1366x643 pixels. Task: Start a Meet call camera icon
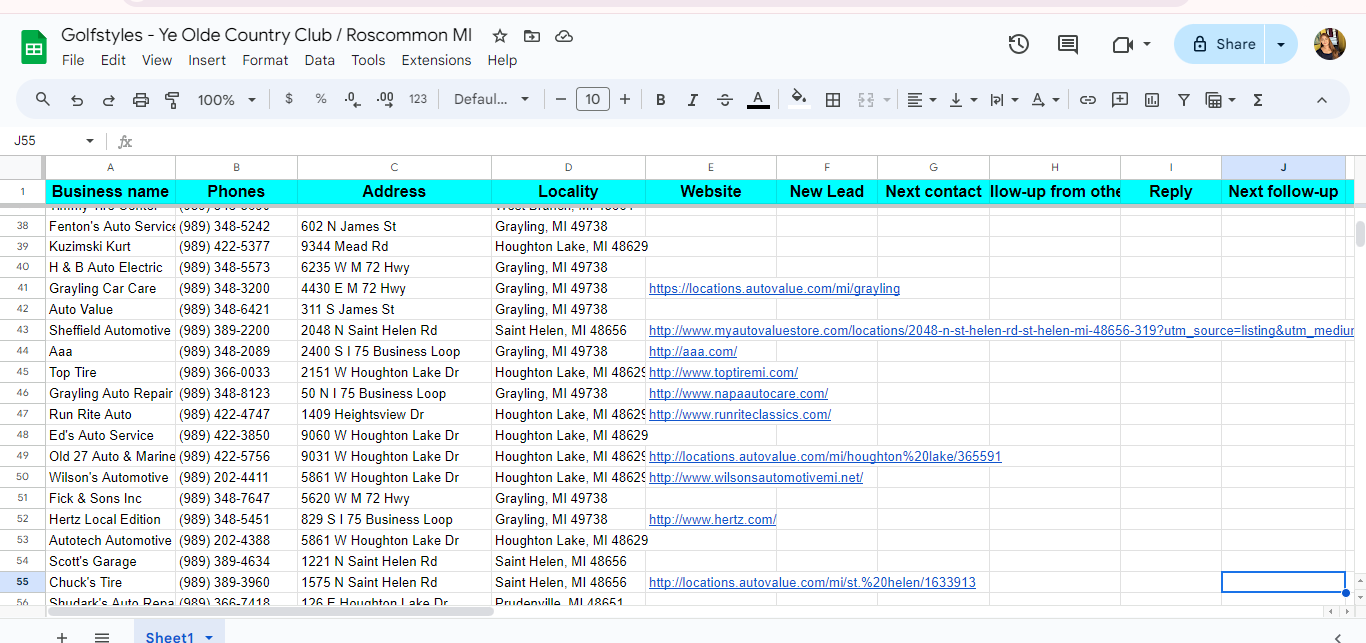[x=1122, y=44]
